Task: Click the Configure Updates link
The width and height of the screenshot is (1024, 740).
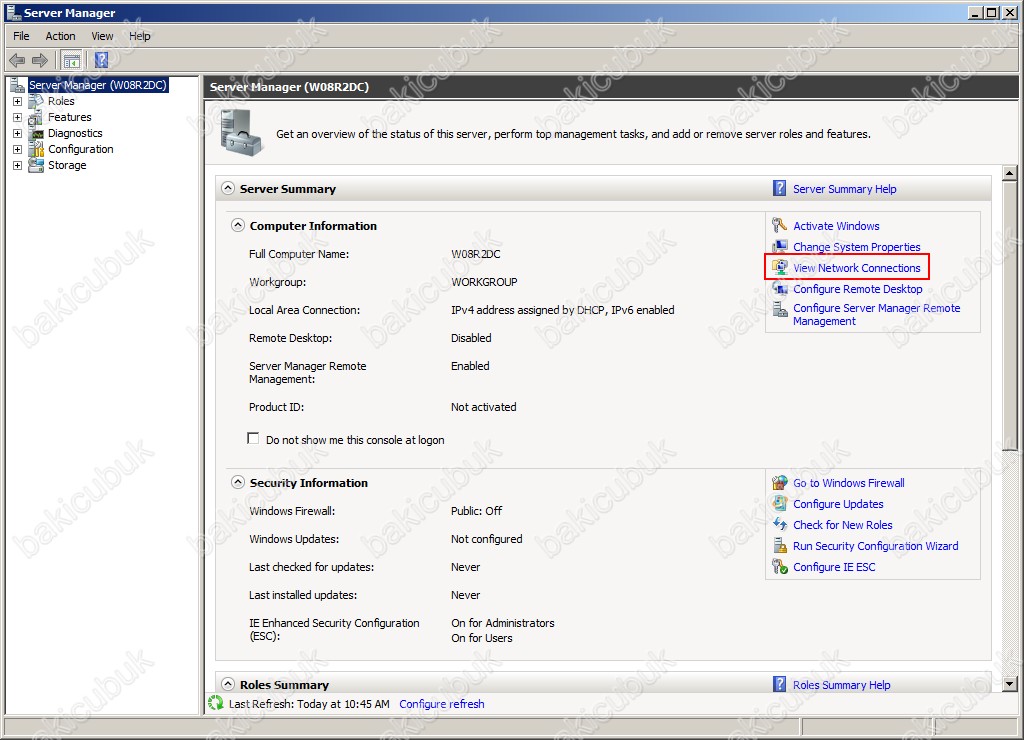Action: coord(838,504)
